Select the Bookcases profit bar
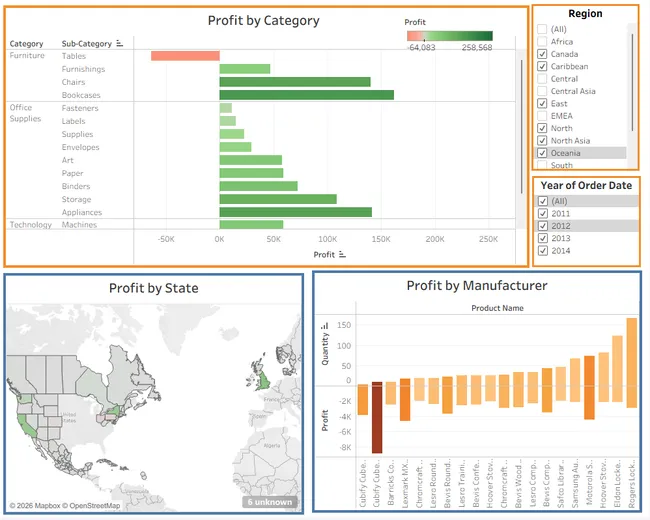 click(307, 95)
